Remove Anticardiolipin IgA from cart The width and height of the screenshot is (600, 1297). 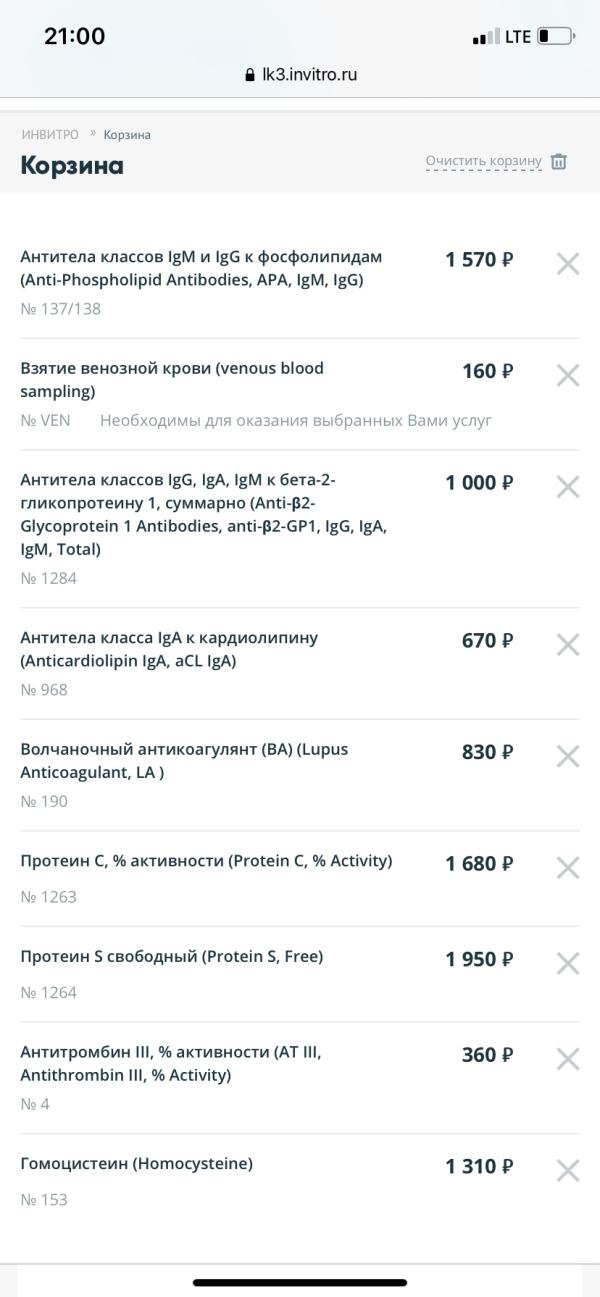pos(568,645)
